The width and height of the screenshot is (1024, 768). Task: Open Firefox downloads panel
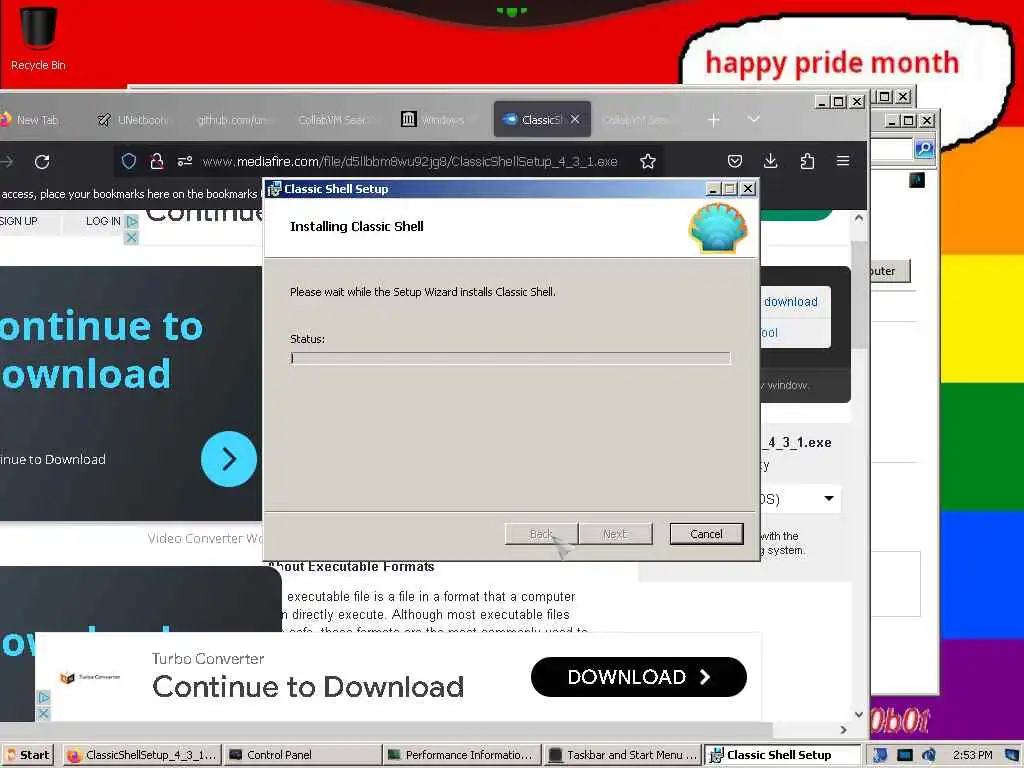(771, 161)
